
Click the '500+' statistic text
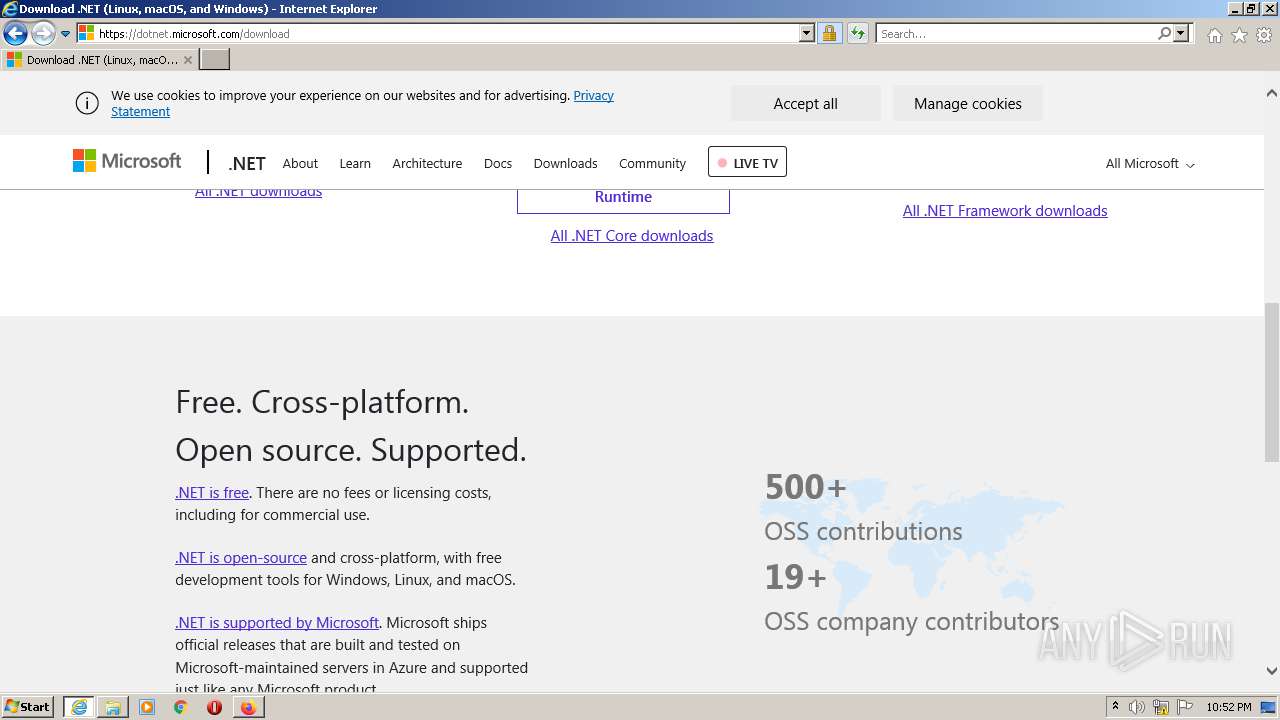[805, 487]
